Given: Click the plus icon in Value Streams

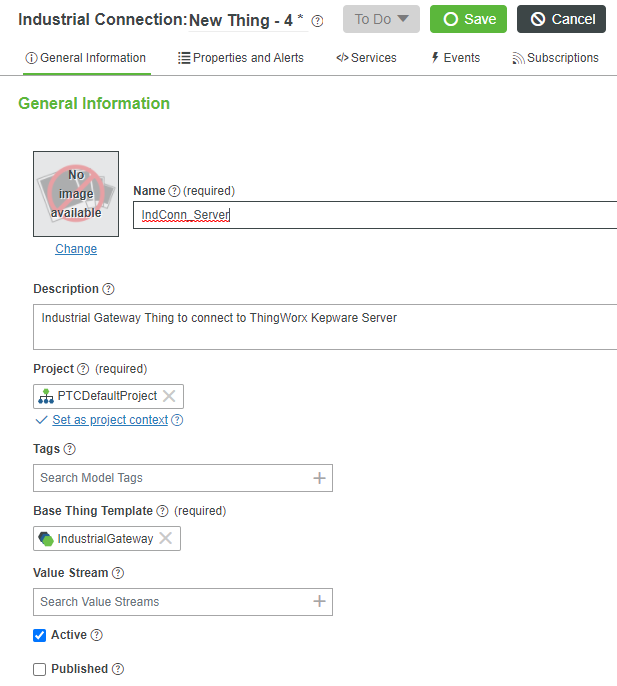Looking at the screenshot, I should [319, 601].
